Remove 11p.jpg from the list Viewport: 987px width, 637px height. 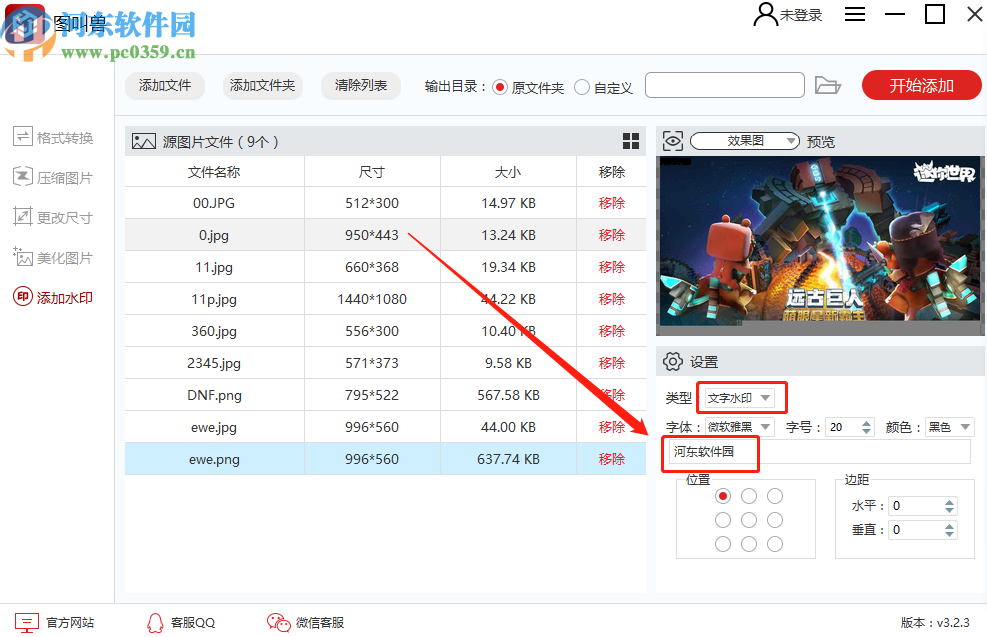pos(611,299)
